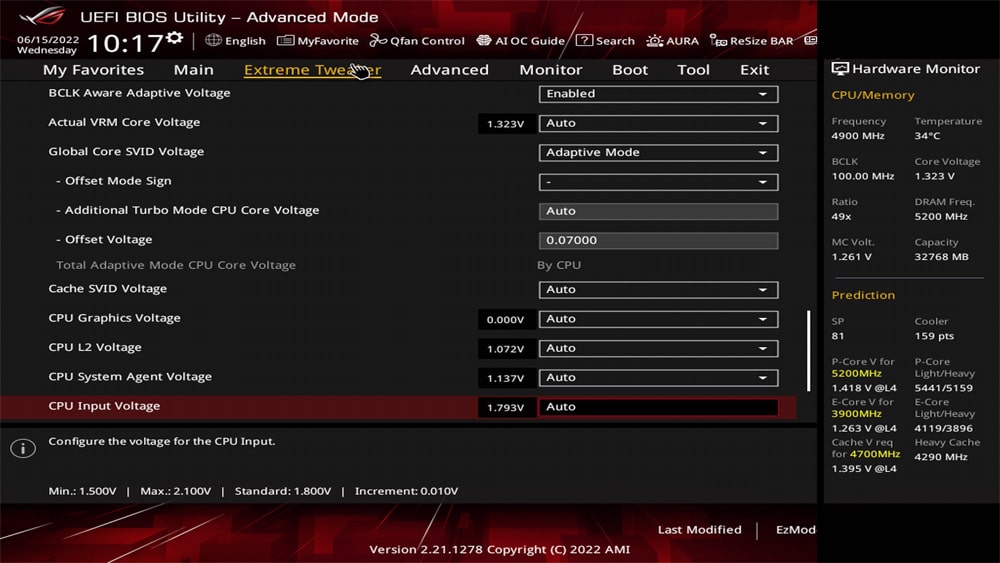Viewport: 1000px width, 563px height.
Task: Select the Exit tab
Action: pos(754,69)
